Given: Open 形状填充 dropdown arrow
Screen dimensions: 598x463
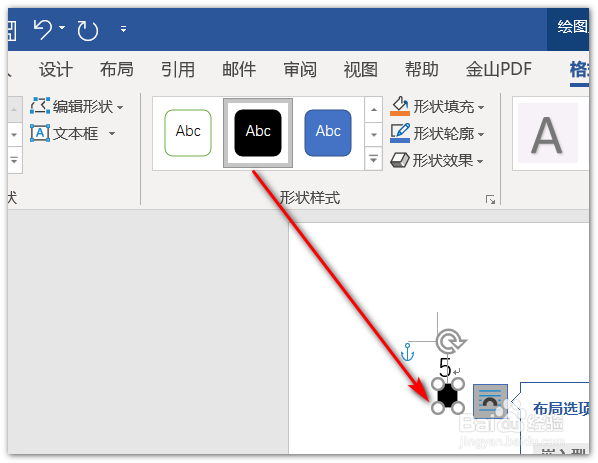Looking at the screenshot, I should (x=481, y=108).
